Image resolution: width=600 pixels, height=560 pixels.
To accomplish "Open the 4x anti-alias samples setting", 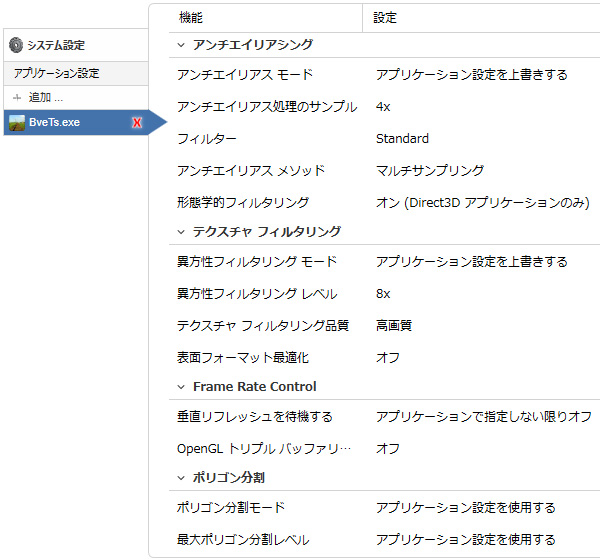I will coord(383,107).
